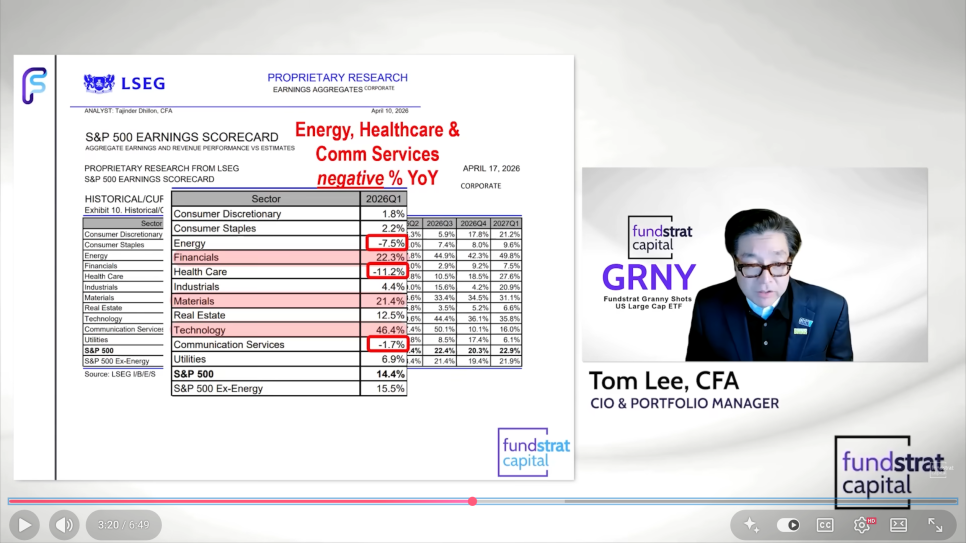Click the 'Source: LSEG I/B/E/S' note
Image resolution: width=966 pixels, height=543 pixels.
(x=120, y=374)
